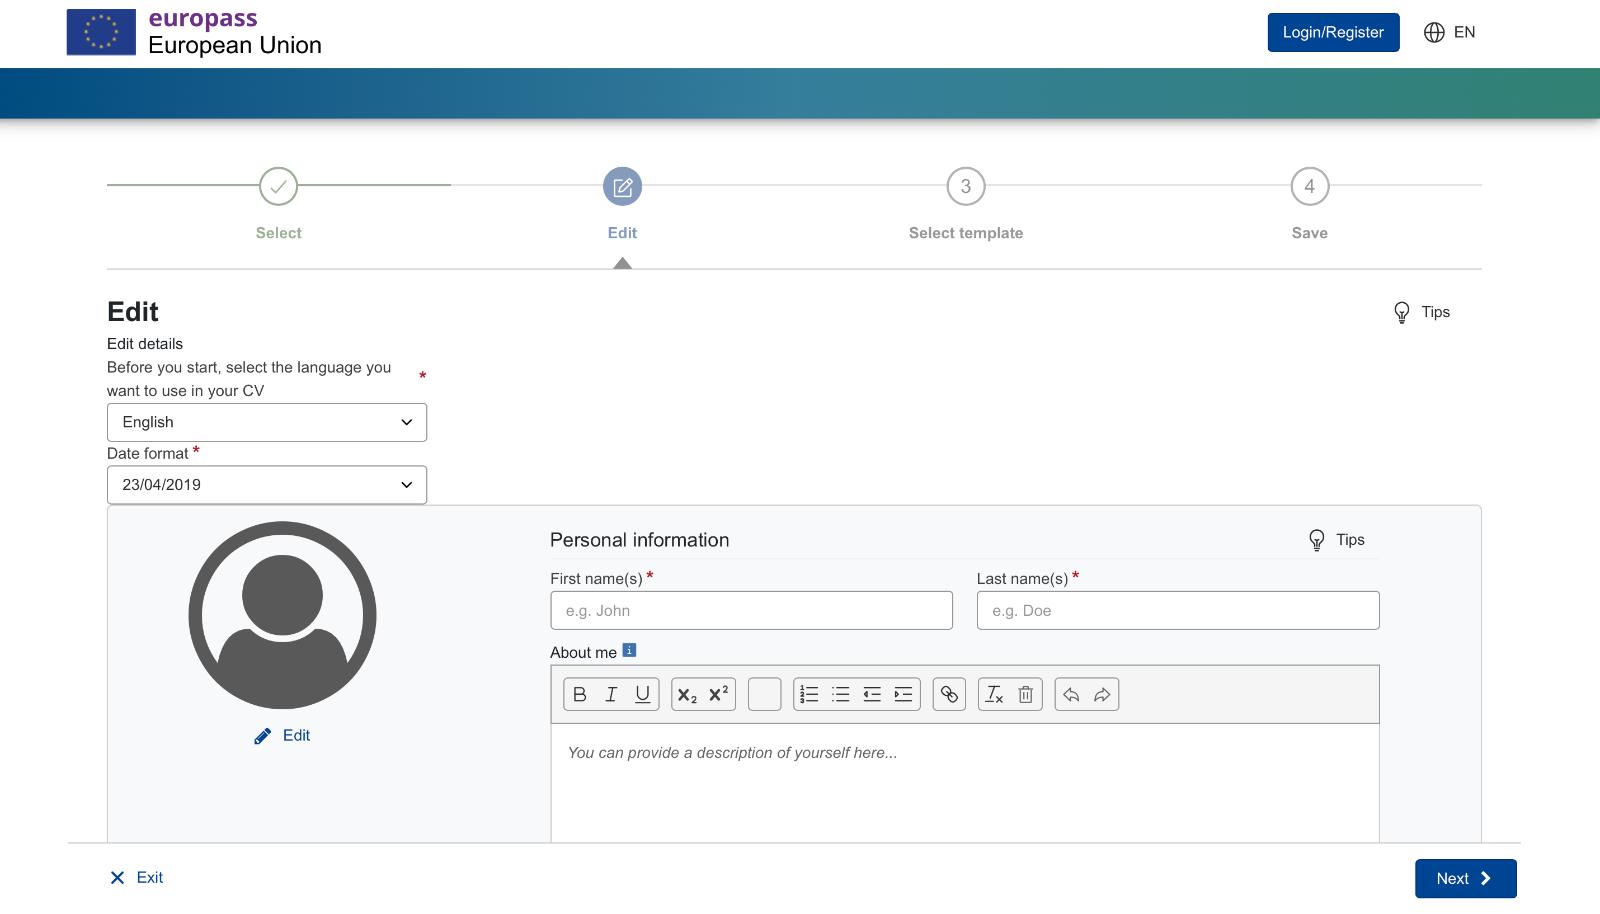Toggle italic formatting in editor toolbar
This screenshot has width=1600, height=914.
pos(611,694)
